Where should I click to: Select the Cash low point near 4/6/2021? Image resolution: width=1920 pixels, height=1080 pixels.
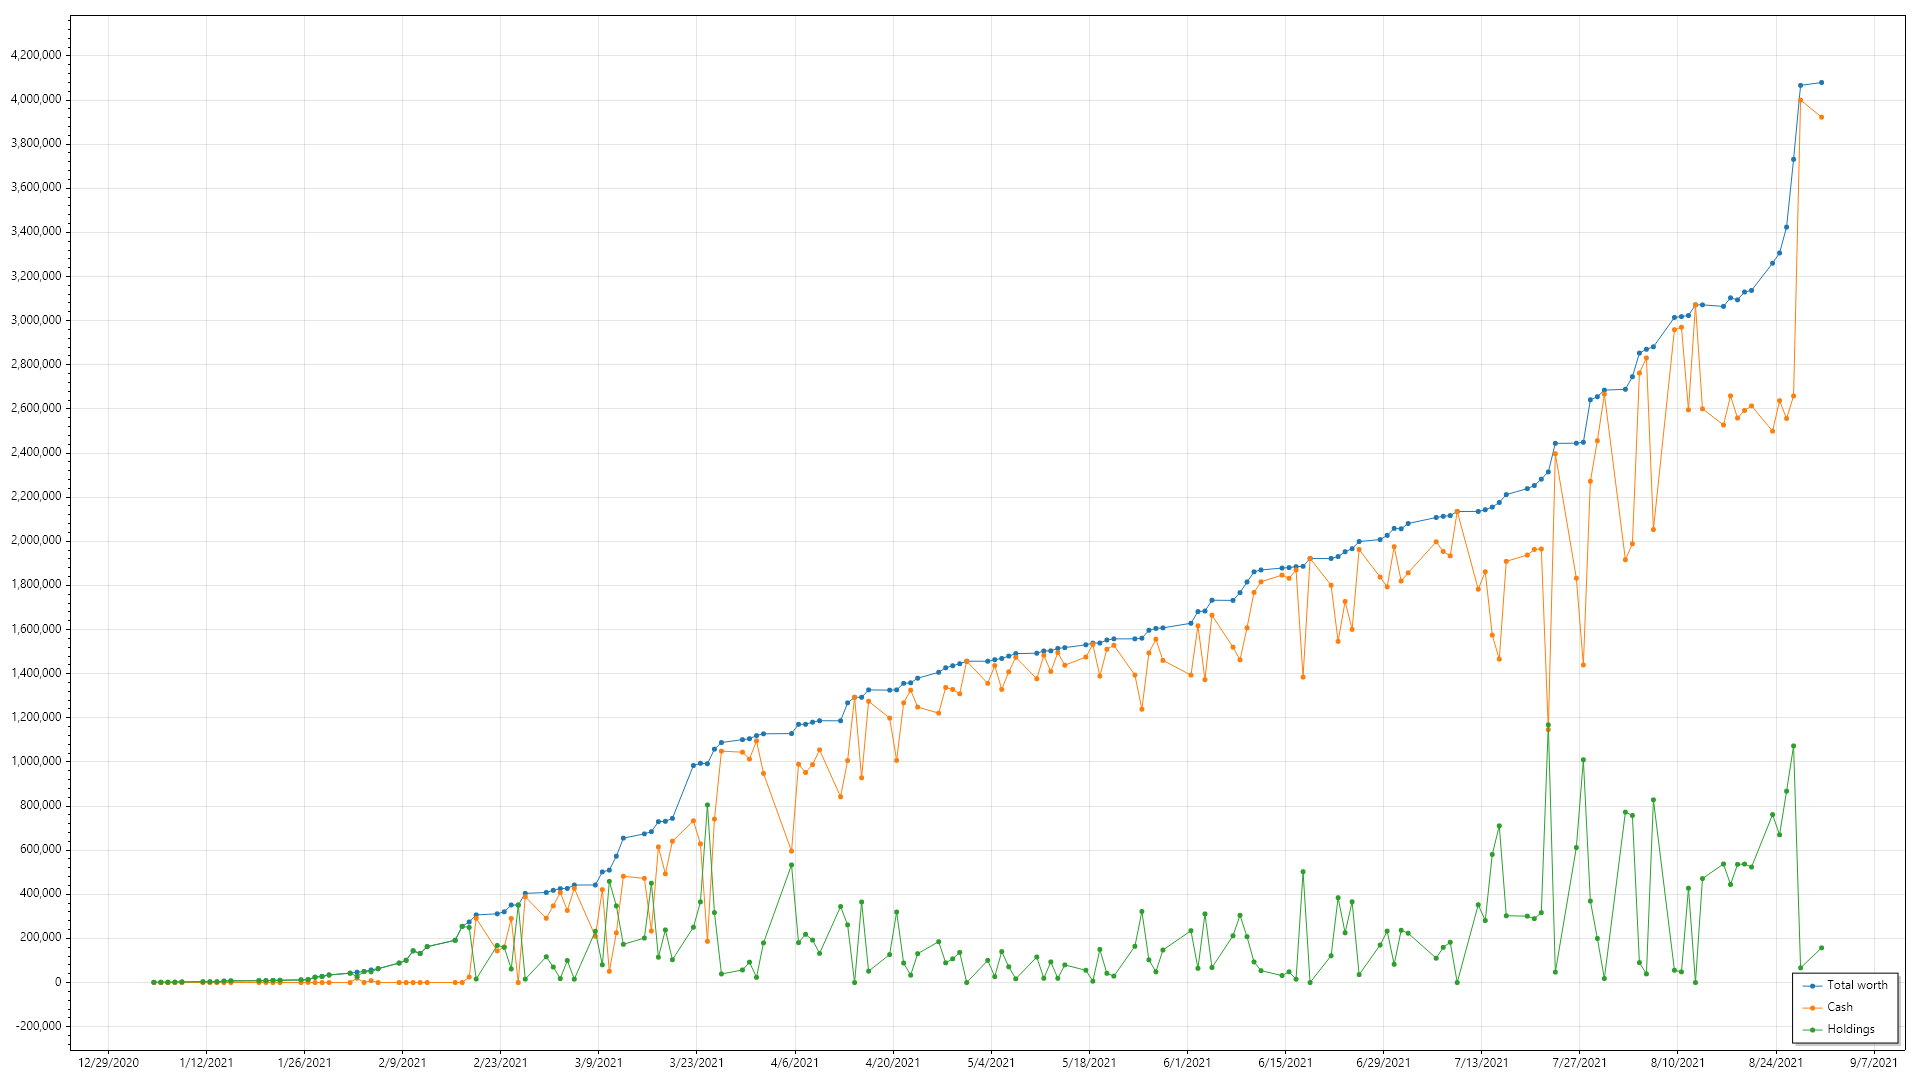791,852
